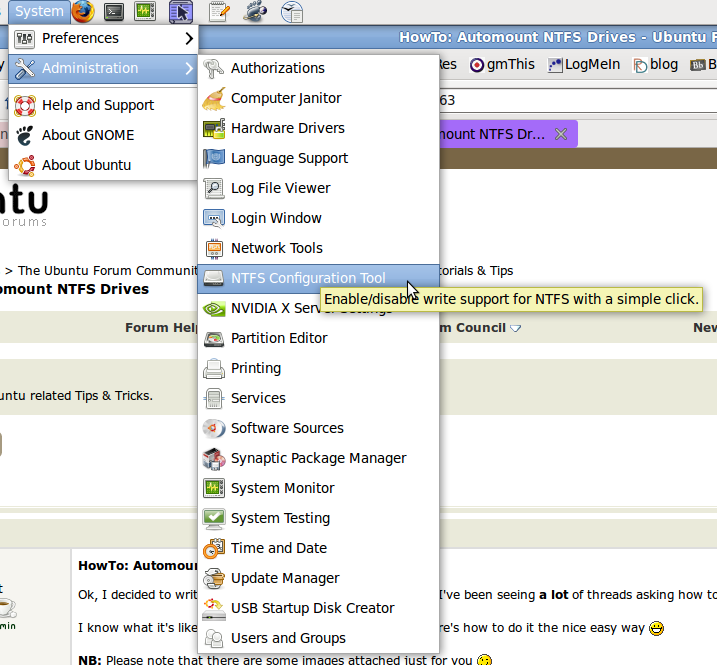The image size is (717, 665).
Task: Click the mouse pointer launcher in the panel
Action: point(181,11)
